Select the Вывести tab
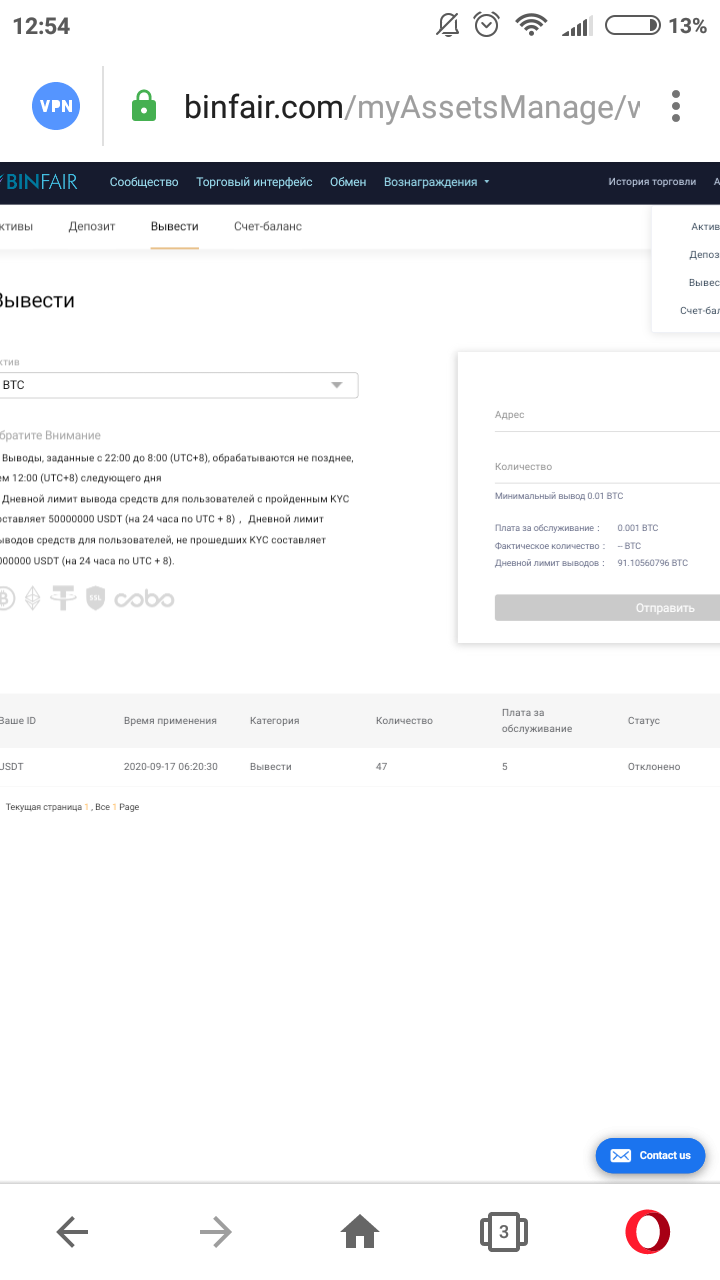 tap(174, 227)
